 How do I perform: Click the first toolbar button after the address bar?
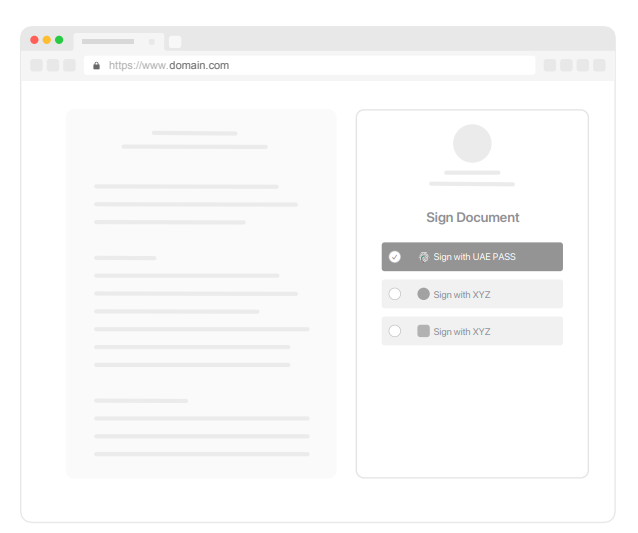(x=550, y=65)
